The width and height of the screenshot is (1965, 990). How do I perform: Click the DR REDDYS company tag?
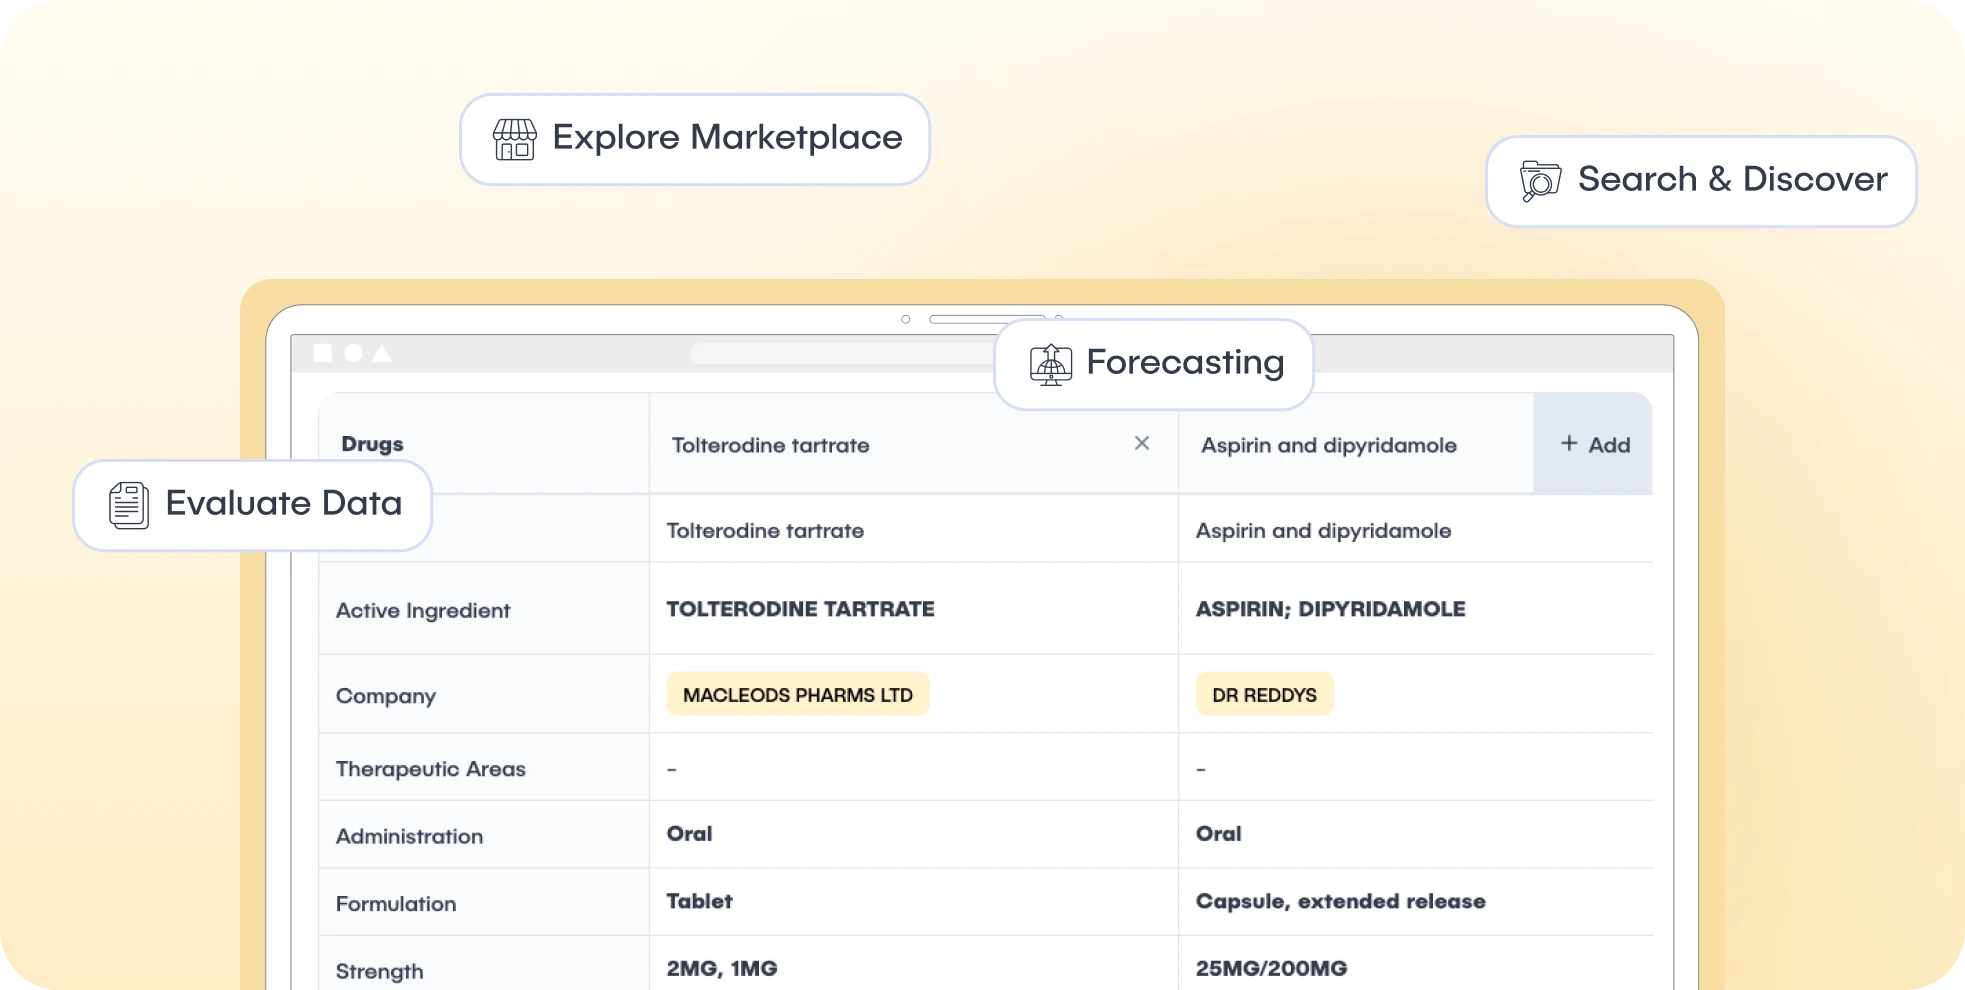coord(1264,695)
